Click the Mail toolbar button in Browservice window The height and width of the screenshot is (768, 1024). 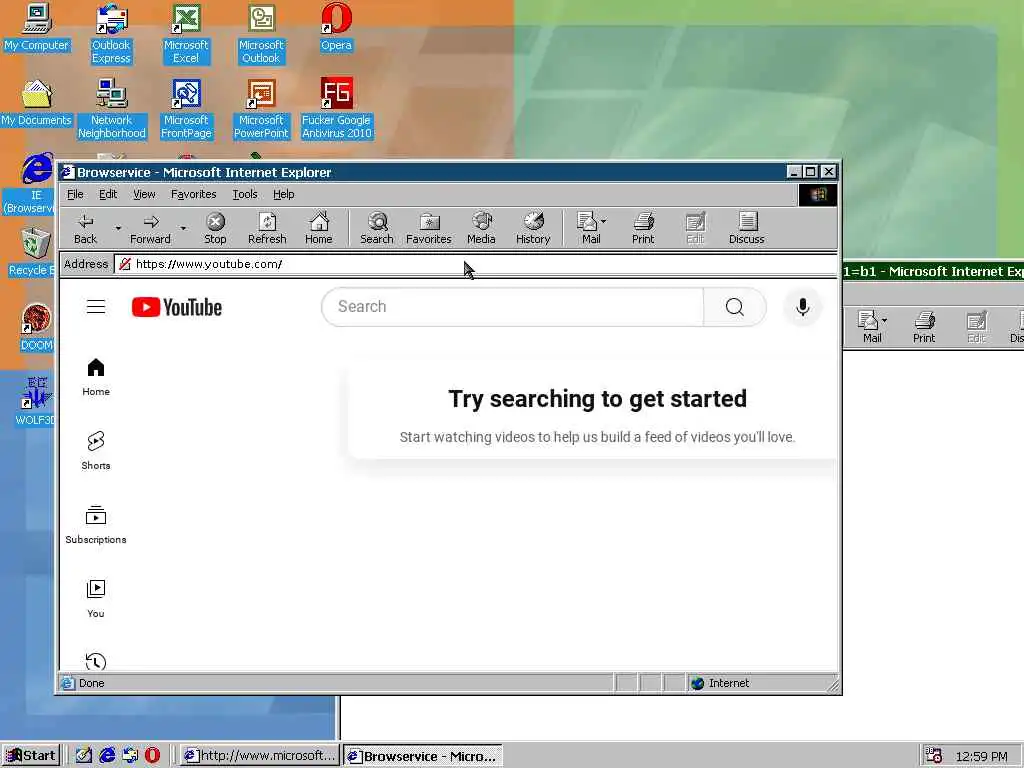pos(588,229)
